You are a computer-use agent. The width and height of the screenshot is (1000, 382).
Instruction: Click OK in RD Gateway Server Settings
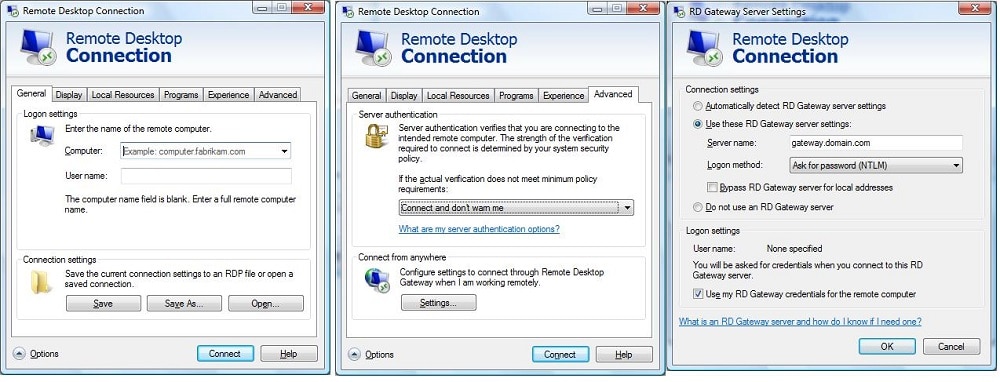point(887,346)
